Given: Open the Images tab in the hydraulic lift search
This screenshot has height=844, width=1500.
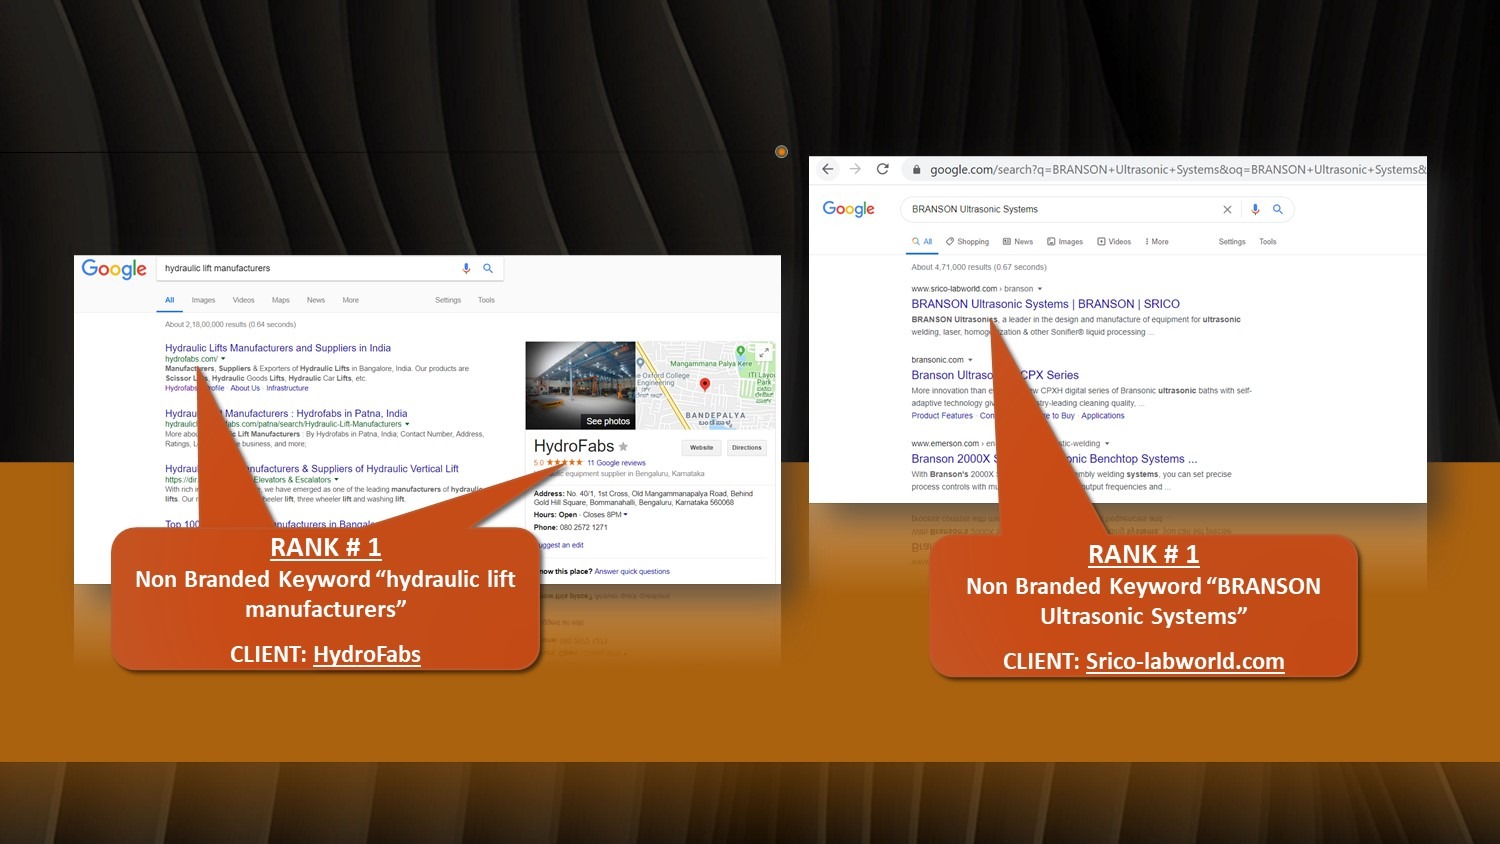Looking at the screenshot, I should point(204,300).
